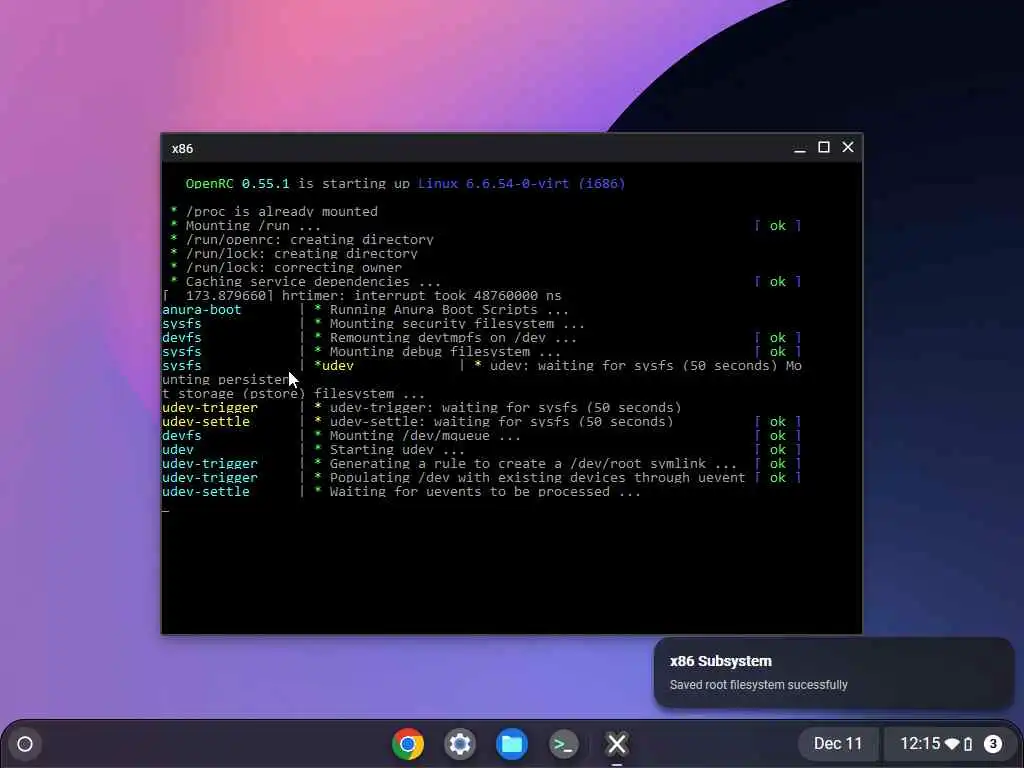Image resolution: width=1024 pixels, height=768 pixels.
Task: Click the ok status on 'Mounting /run' row
Action: click(777, 225)
